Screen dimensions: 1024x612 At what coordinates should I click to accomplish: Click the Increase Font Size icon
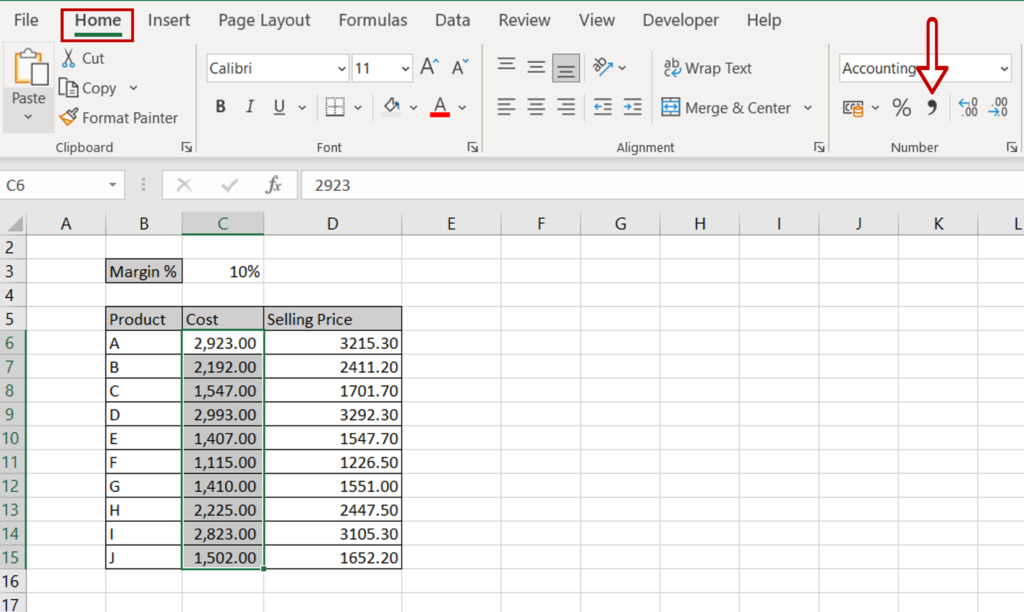(428, 67)
